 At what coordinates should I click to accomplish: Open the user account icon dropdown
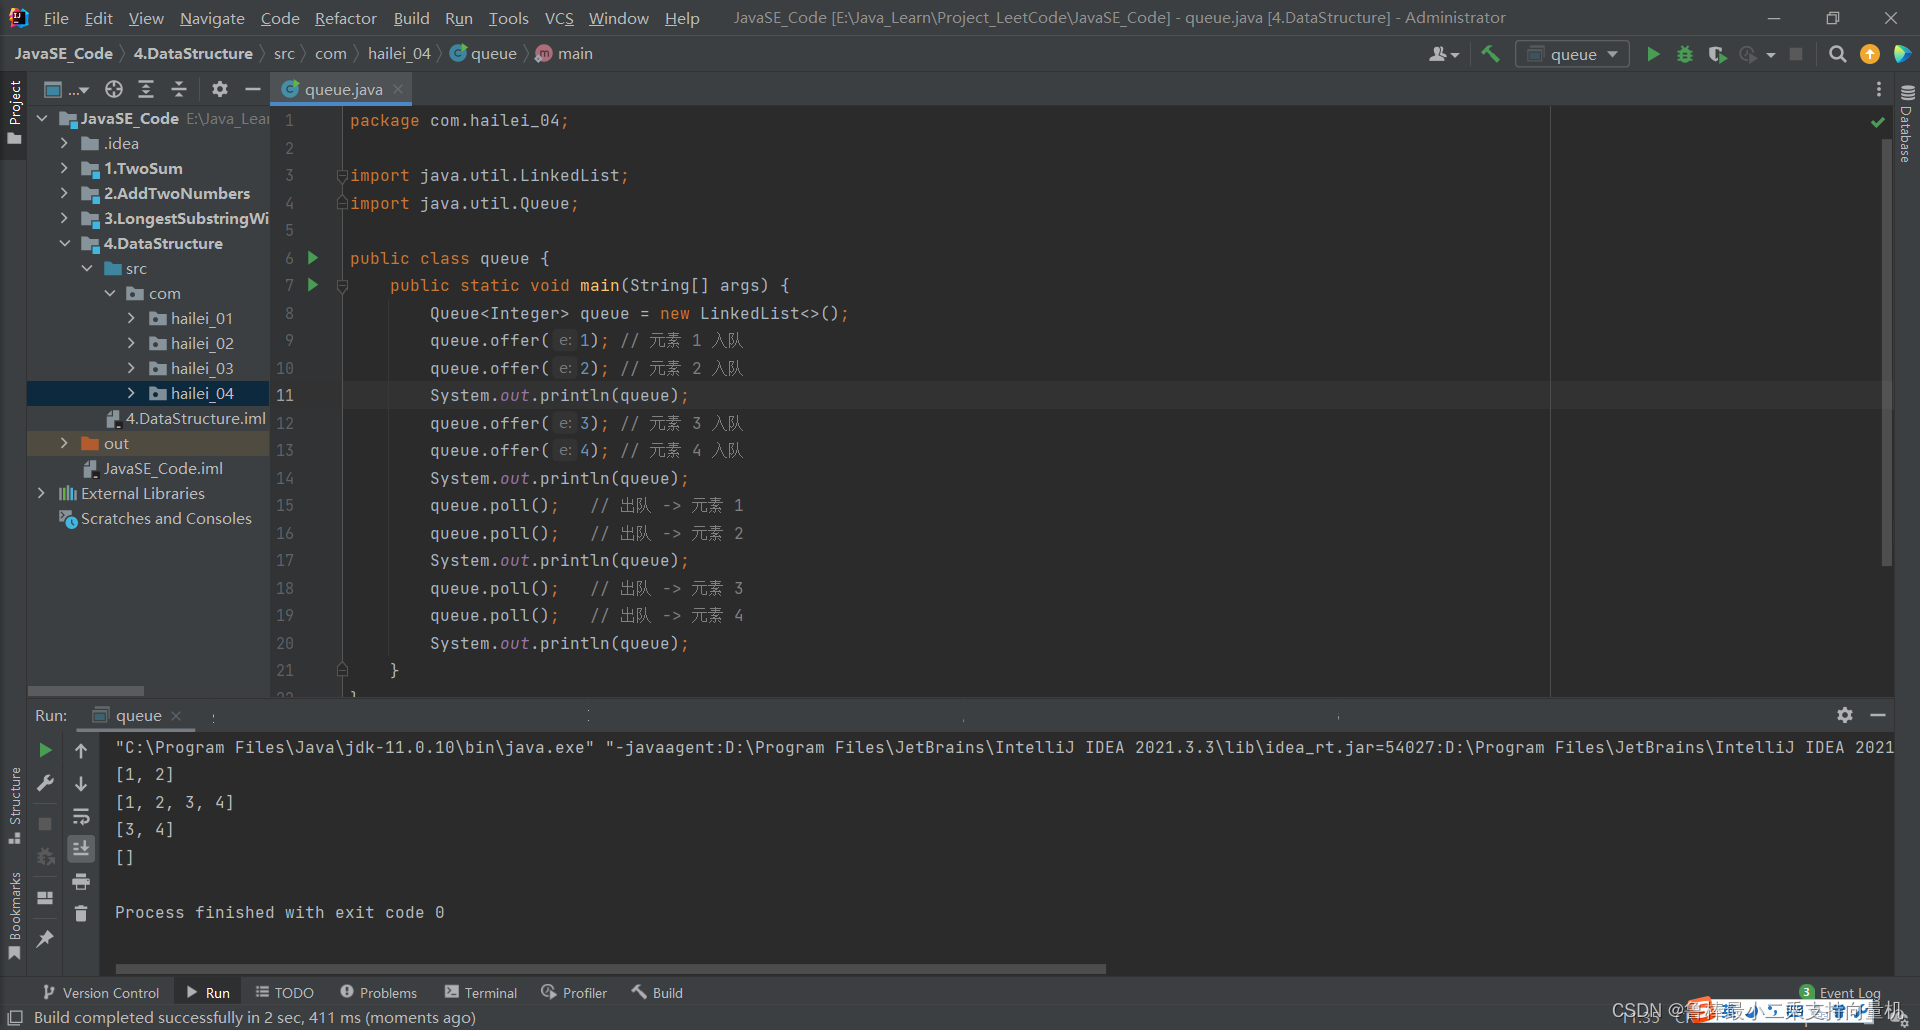click(1443, 54)
